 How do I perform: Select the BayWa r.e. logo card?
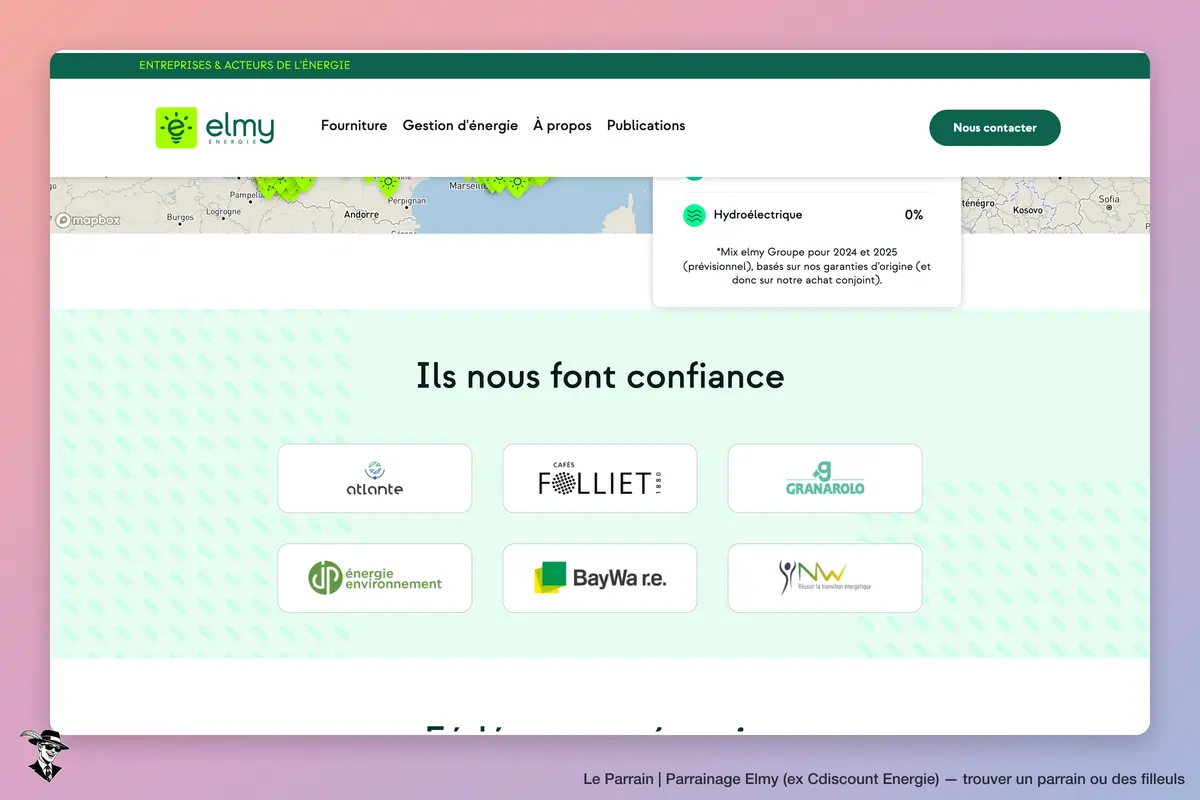(x=600, y=578)
